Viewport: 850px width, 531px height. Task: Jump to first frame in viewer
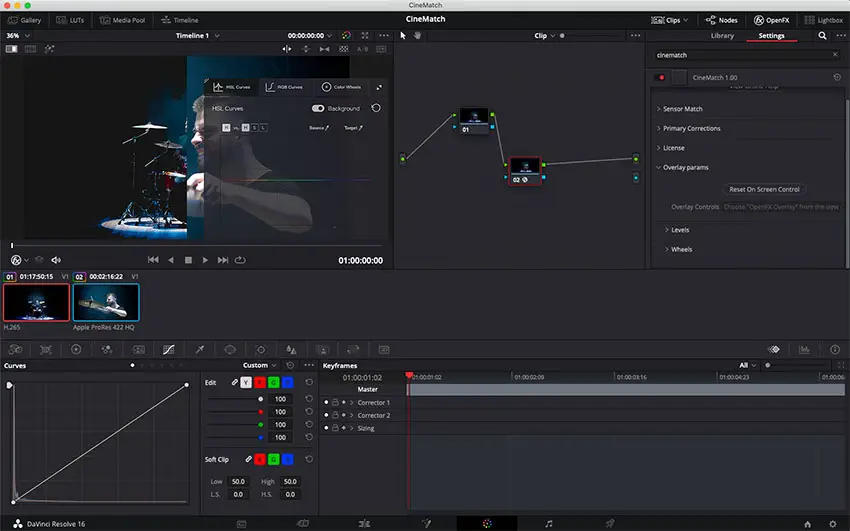(153, 260)
